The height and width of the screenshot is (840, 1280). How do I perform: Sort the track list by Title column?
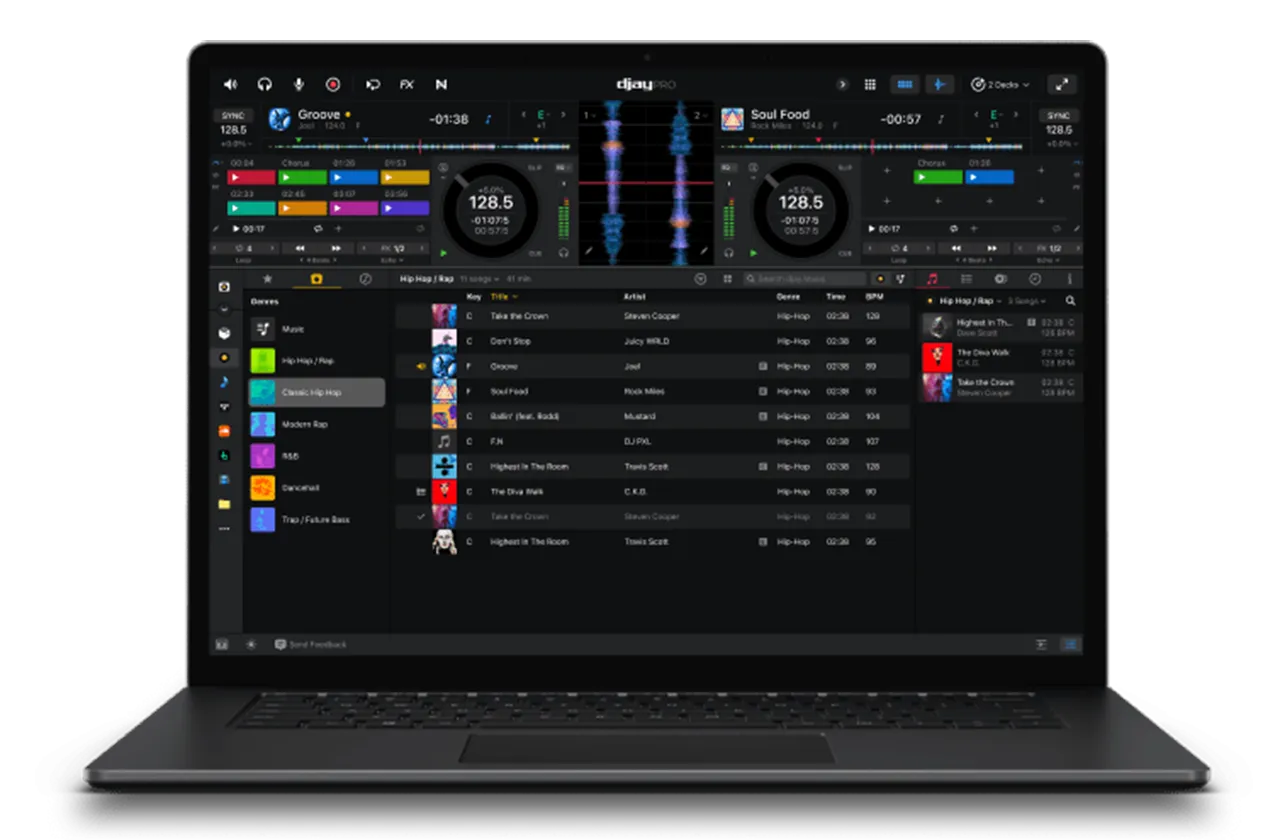tap(504, 296)
